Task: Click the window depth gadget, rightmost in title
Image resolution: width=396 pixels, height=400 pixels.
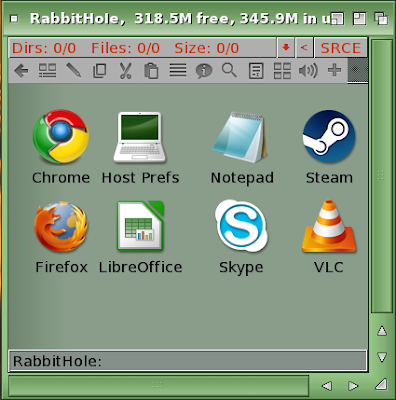Action: pyautogui.click(x=381, y=19)
